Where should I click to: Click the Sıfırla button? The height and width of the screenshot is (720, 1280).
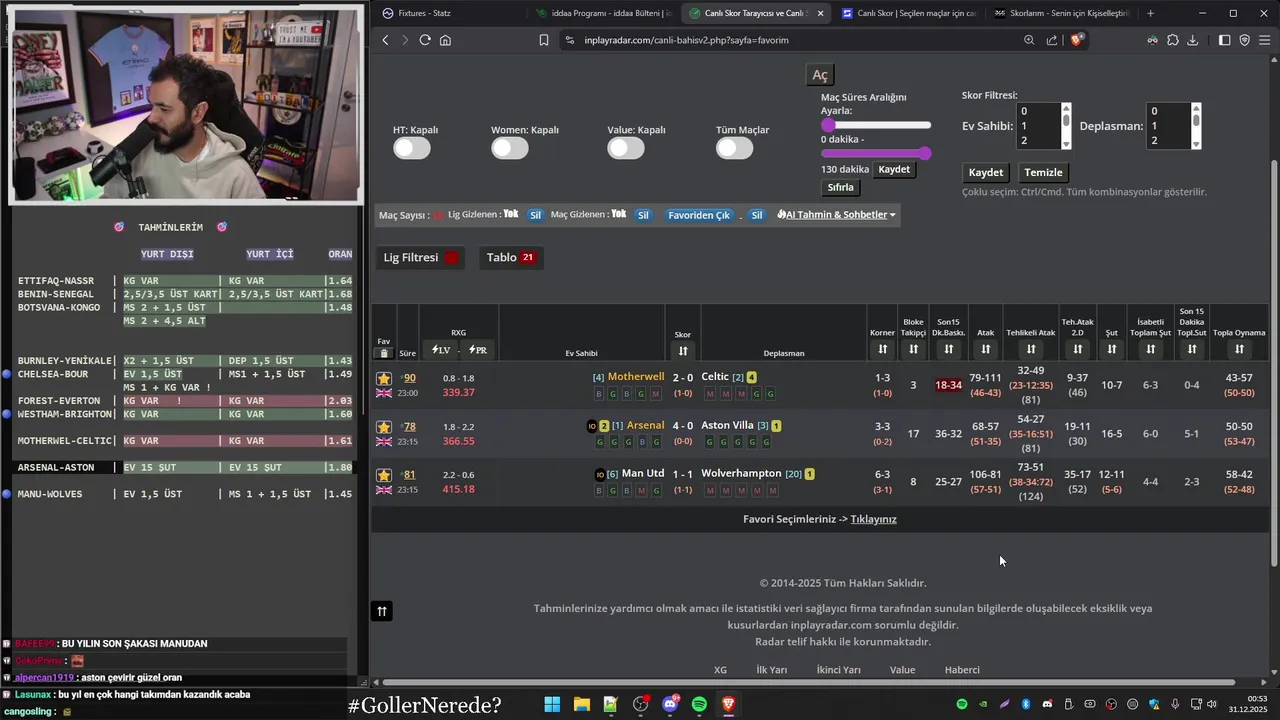[x=841, y=188]
